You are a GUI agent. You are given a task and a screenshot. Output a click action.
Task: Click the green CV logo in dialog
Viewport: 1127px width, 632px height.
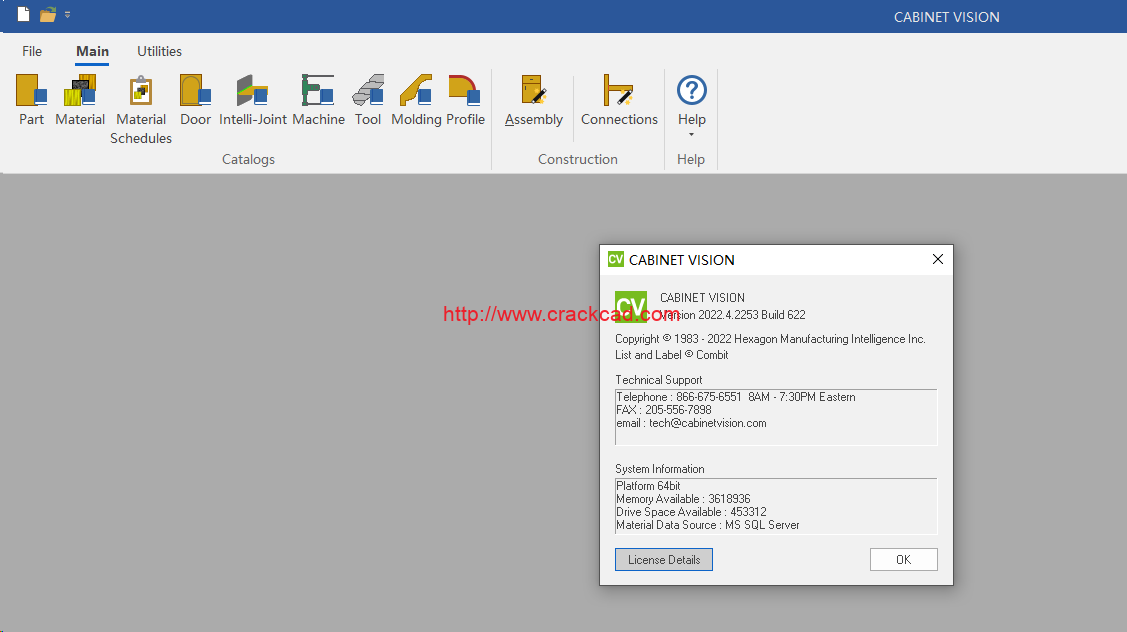pos(631,306)
